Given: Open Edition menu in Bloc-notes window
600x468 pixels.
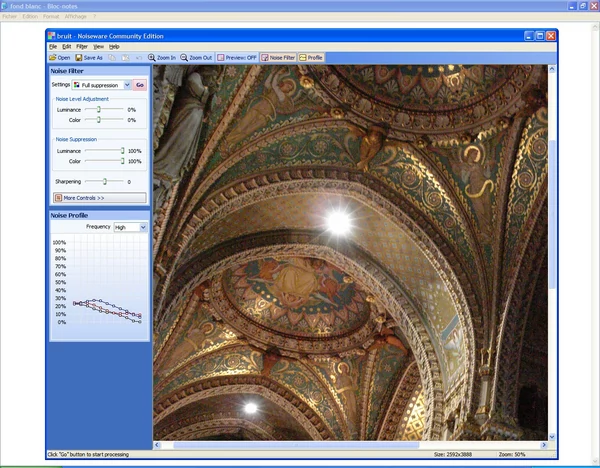Looking at the screenshot, I should (30, 16).
